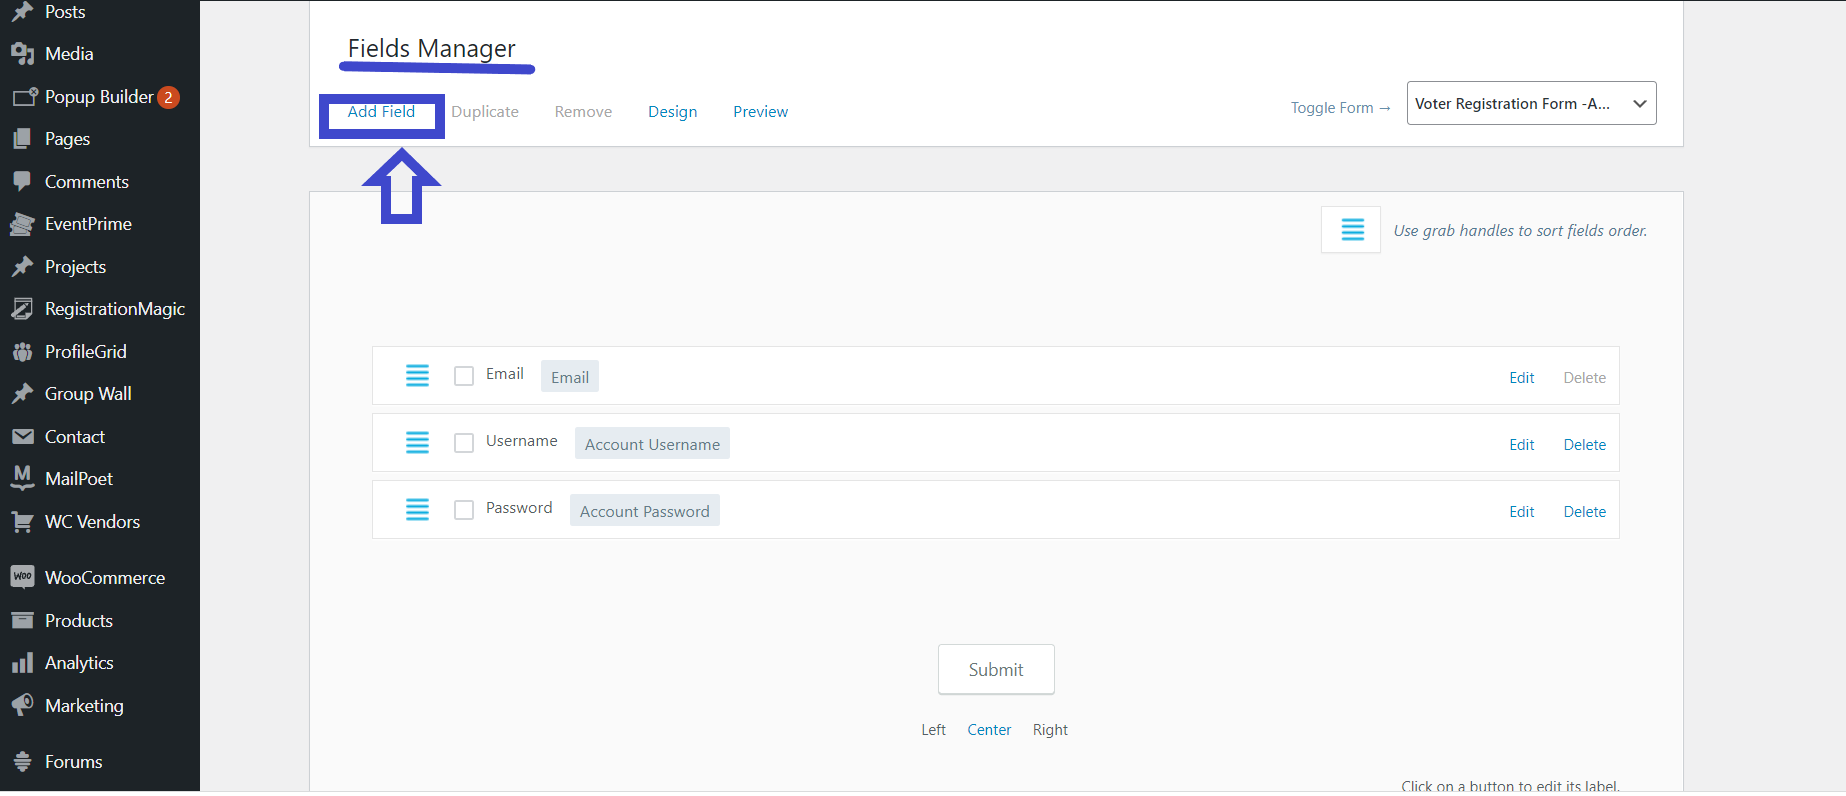This screenshot has height=796, width=1846.
Task: Click the WooCommerce icon in sidebar
Action: [x=22, y=577]
